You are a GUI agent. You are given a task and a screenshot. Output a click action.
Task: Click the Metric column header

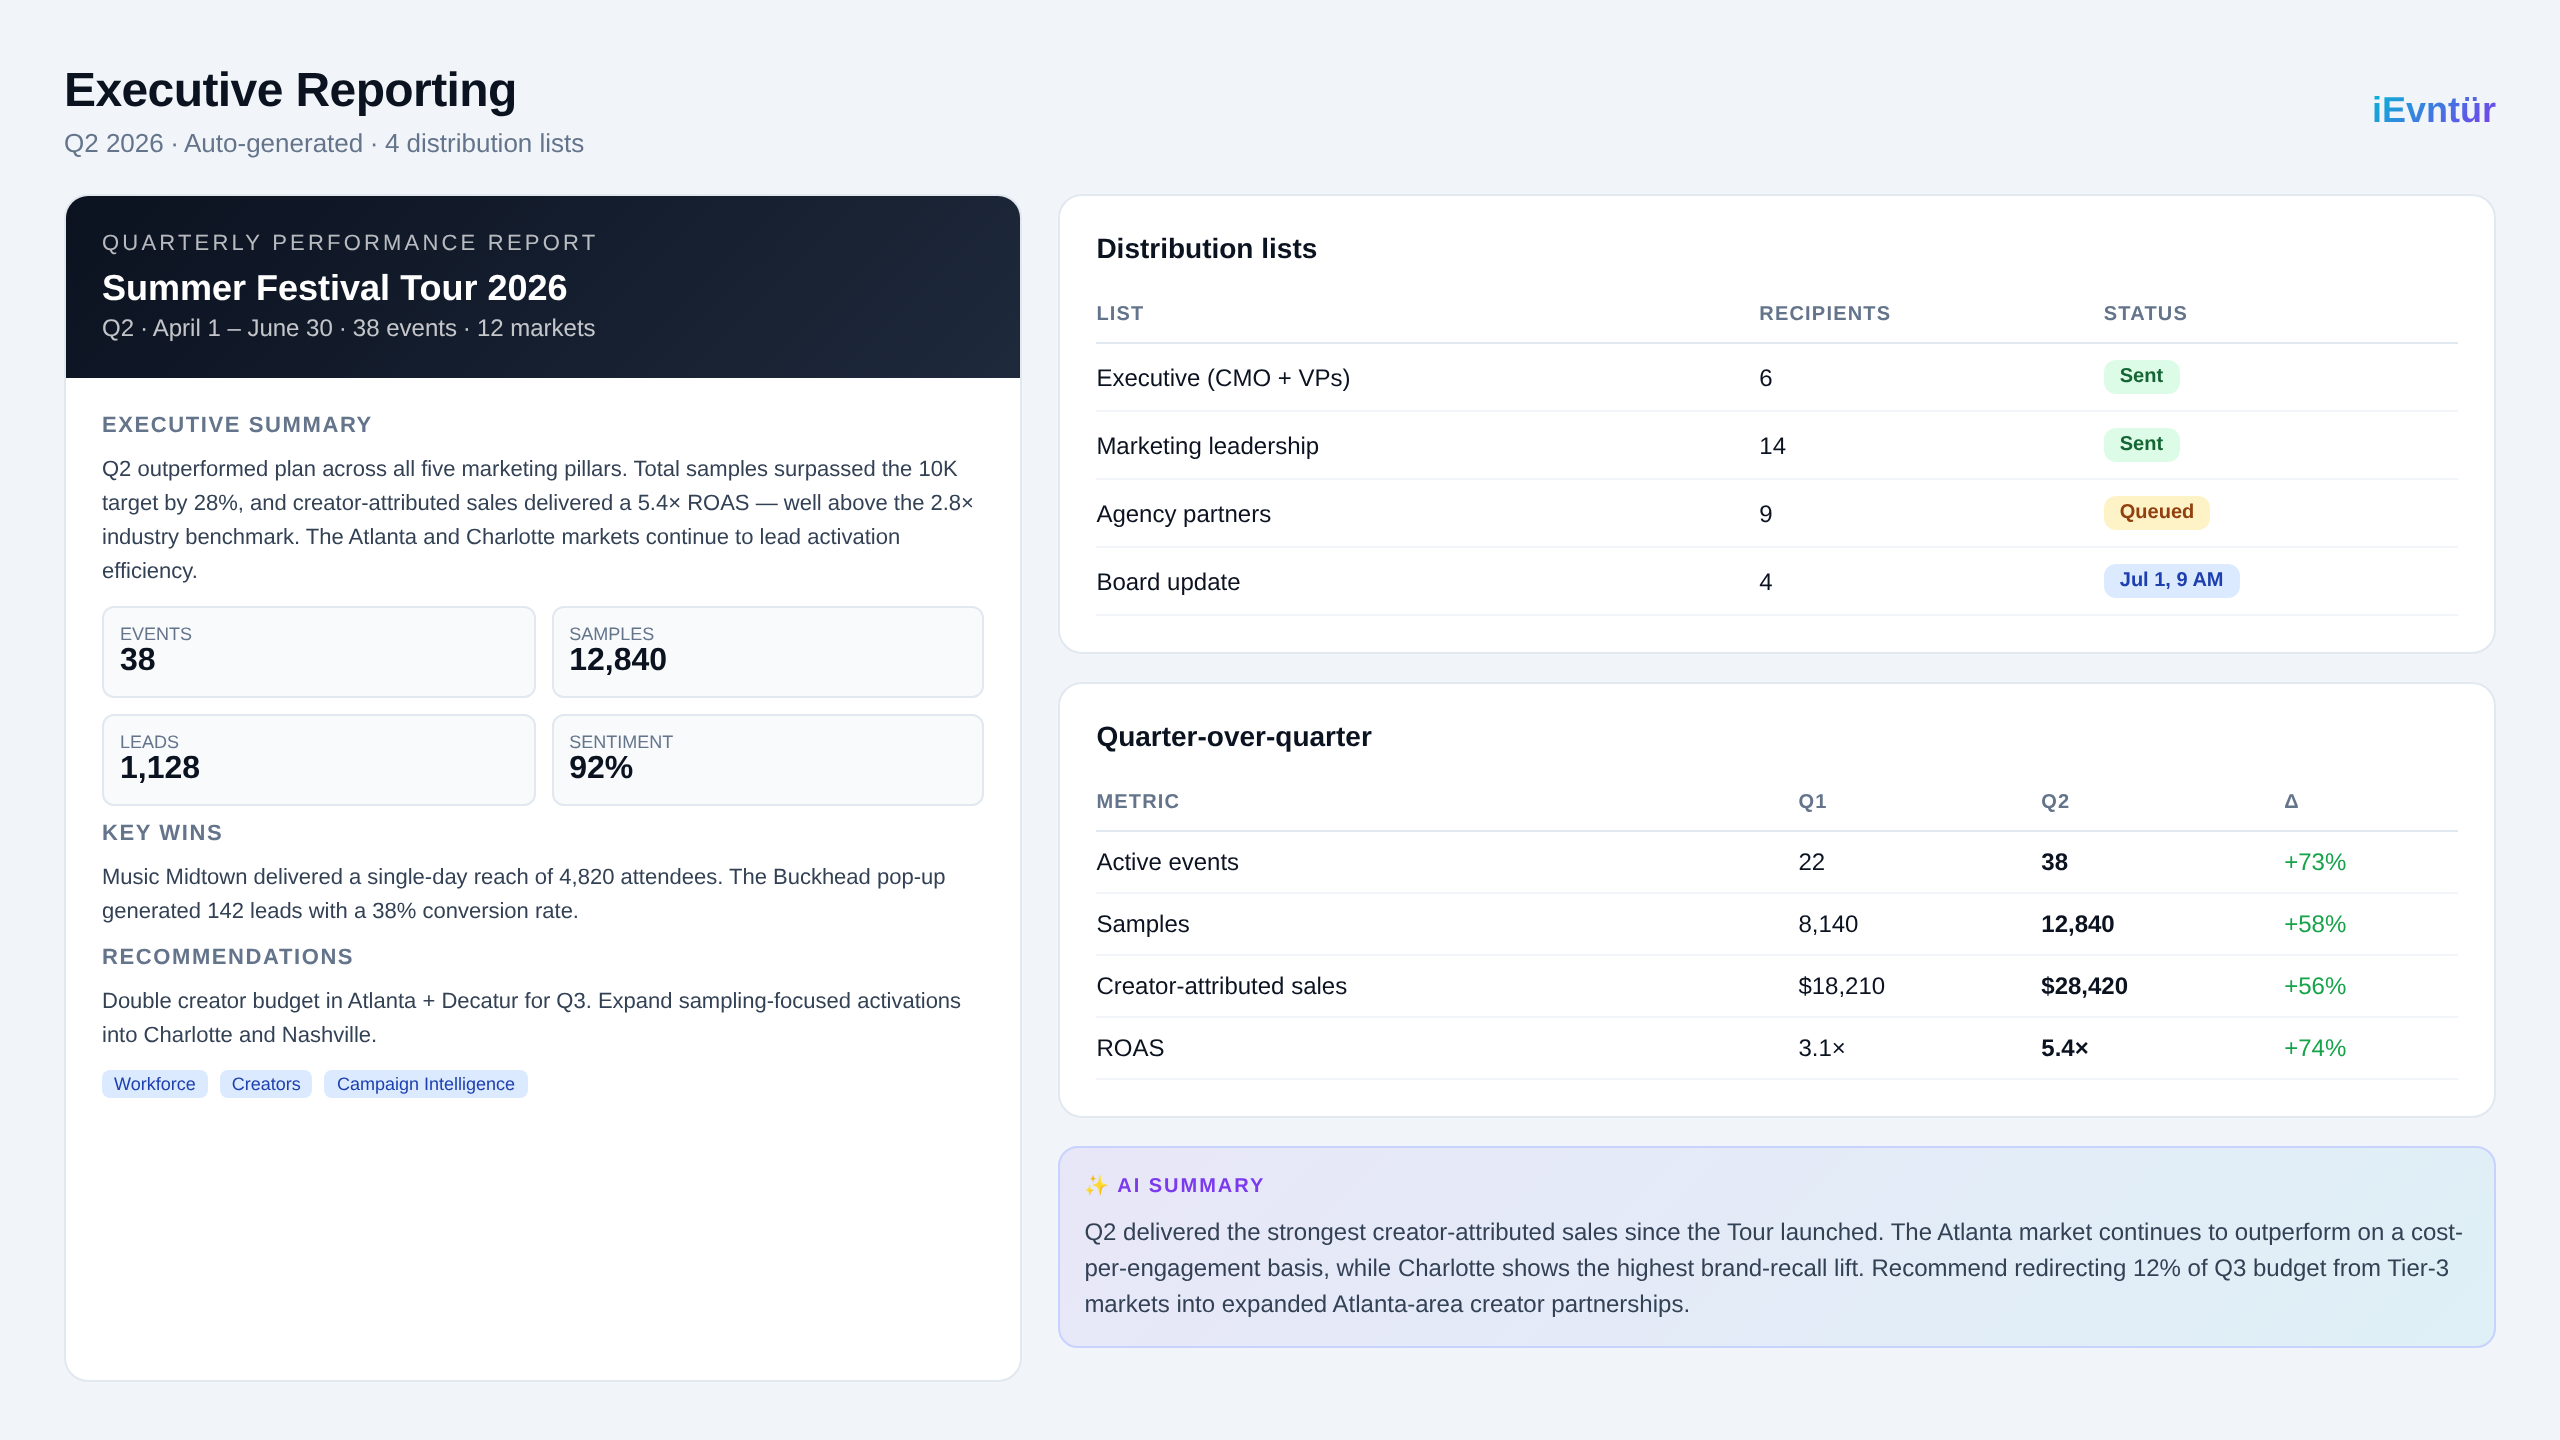coord(1138,802)
